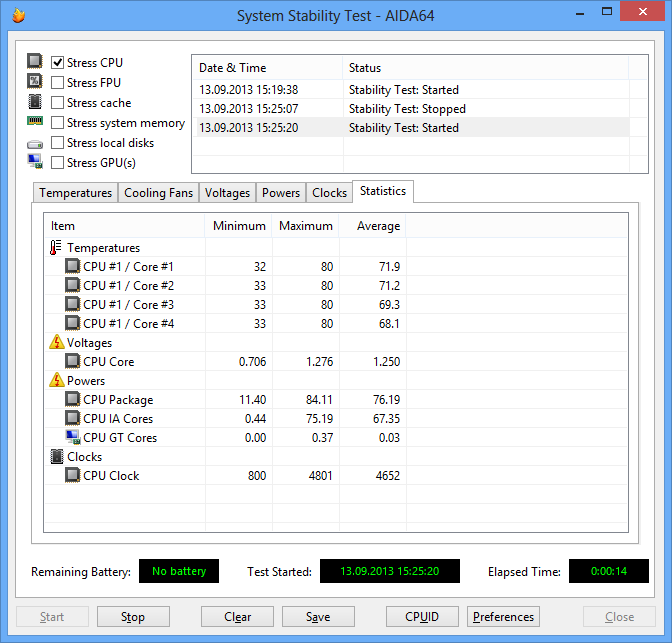This screenshot has width=672, height=643.
Task: Click the Maximum column header
Action: point(306,226)
